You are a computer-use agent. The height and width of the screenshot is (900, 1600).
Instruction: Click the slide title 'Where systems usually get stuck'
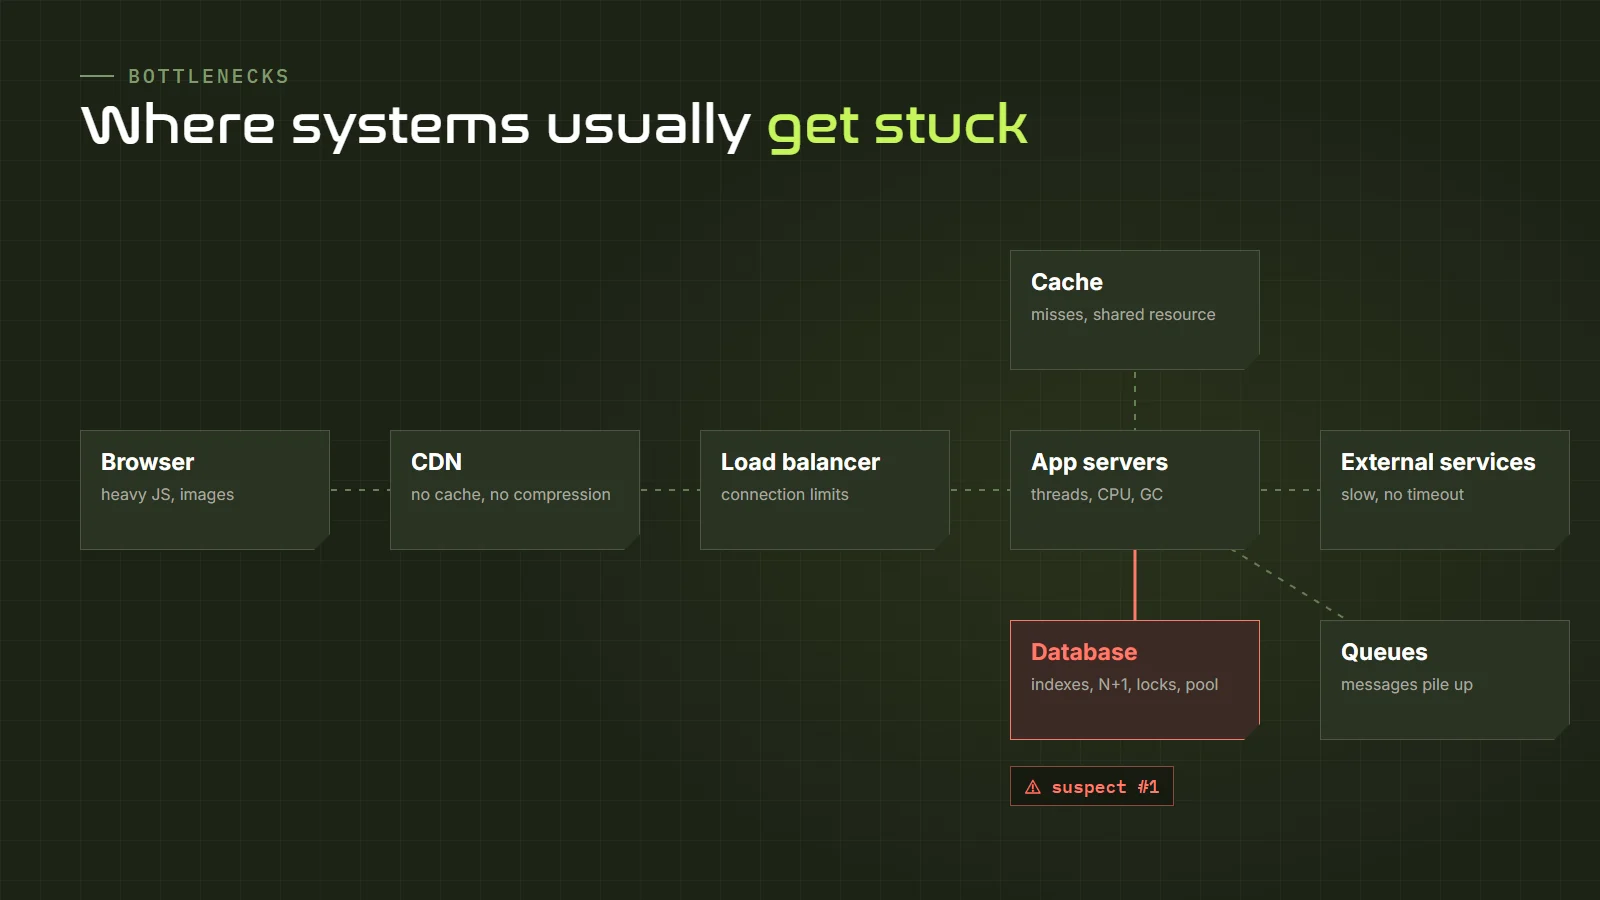coord(554,126)
